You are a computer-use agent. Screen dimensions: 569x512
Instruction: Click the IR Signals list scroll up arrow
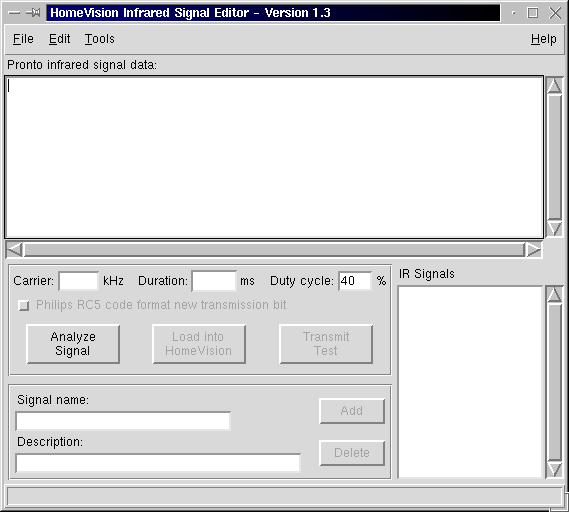[554, 295]
